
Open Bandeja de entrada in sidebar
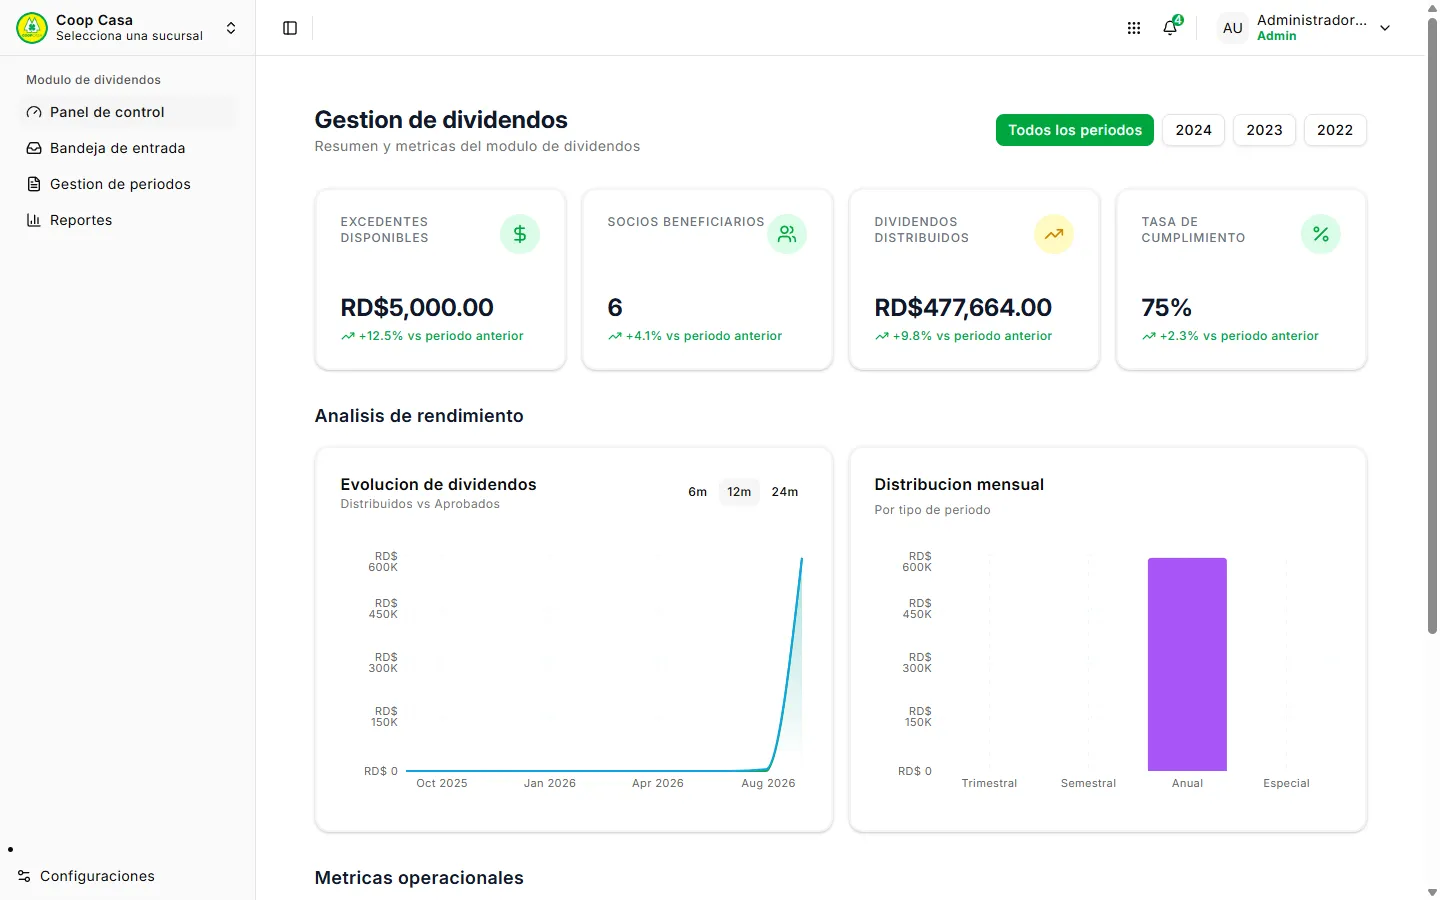click(x=128, y=148)
